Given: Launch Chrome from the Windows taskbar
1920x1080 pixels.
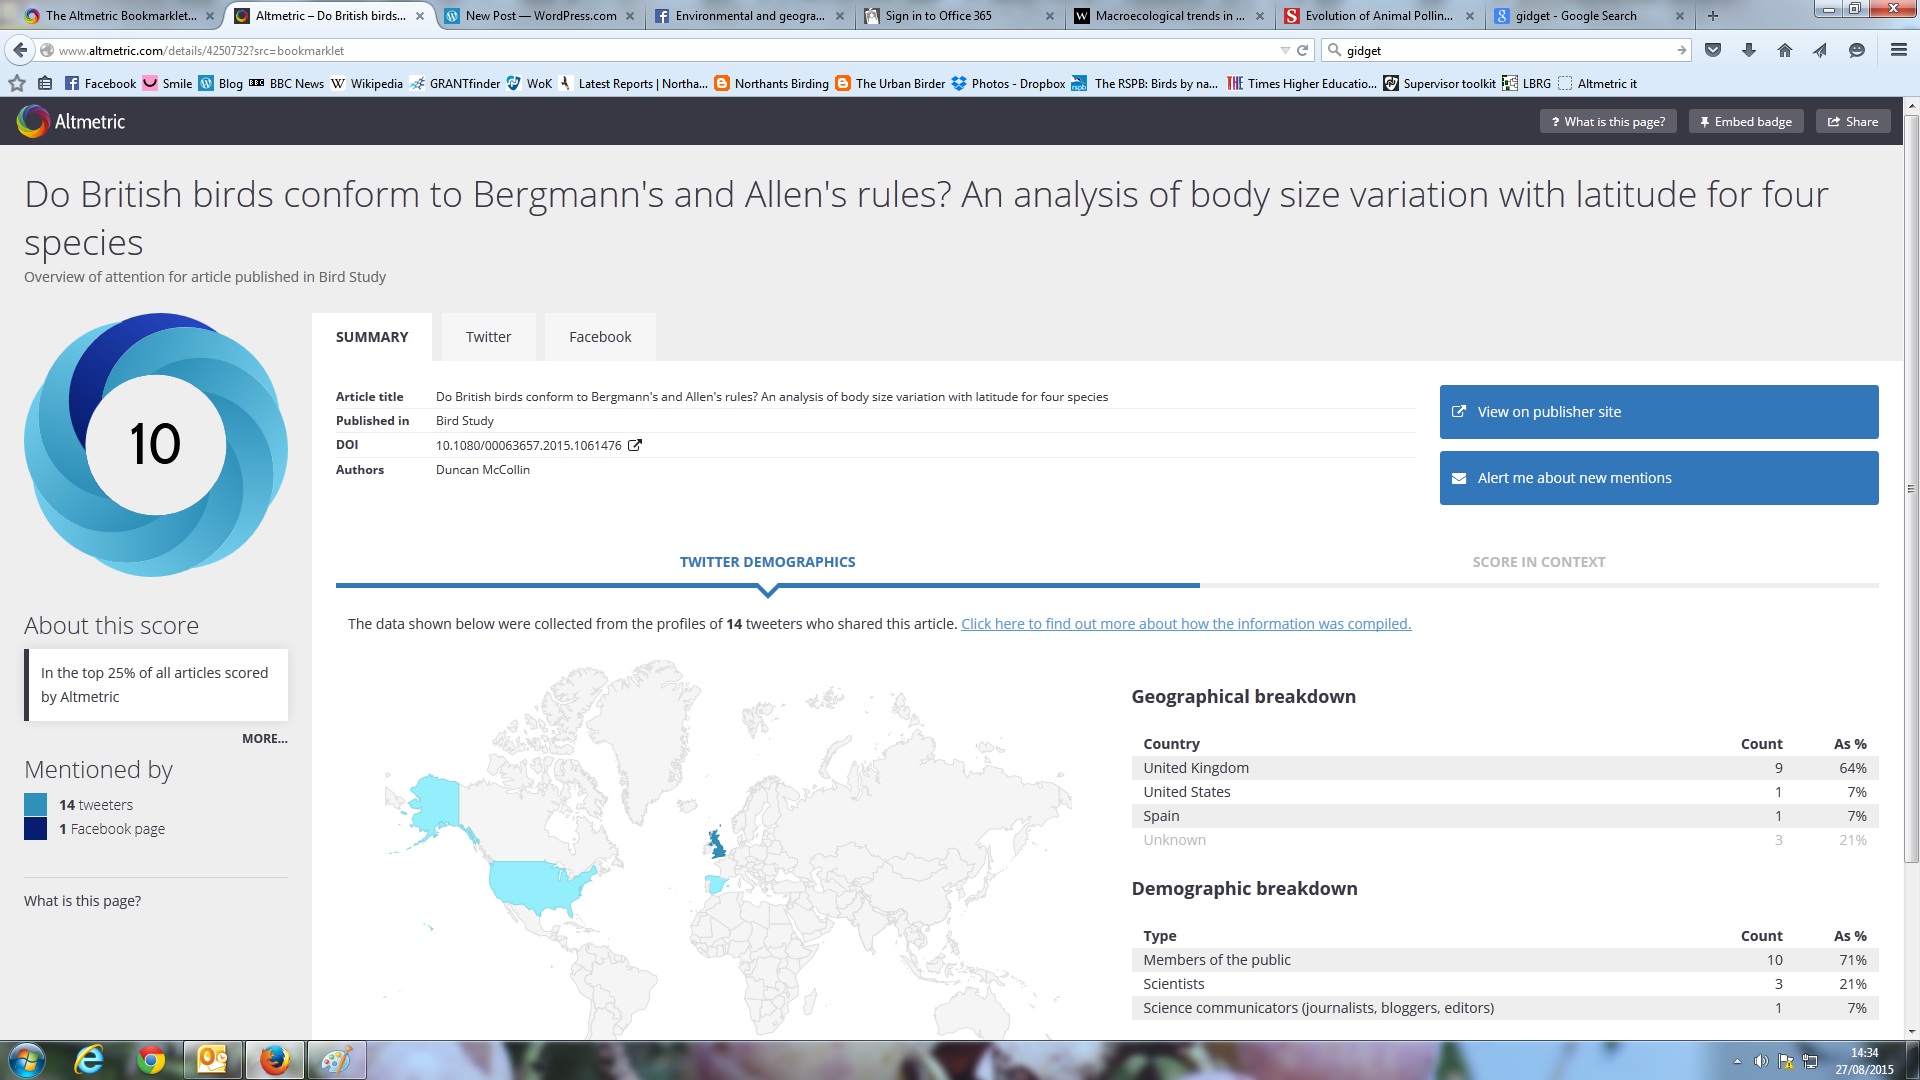Looking at the screenshot, I should tap(151, 1060).
